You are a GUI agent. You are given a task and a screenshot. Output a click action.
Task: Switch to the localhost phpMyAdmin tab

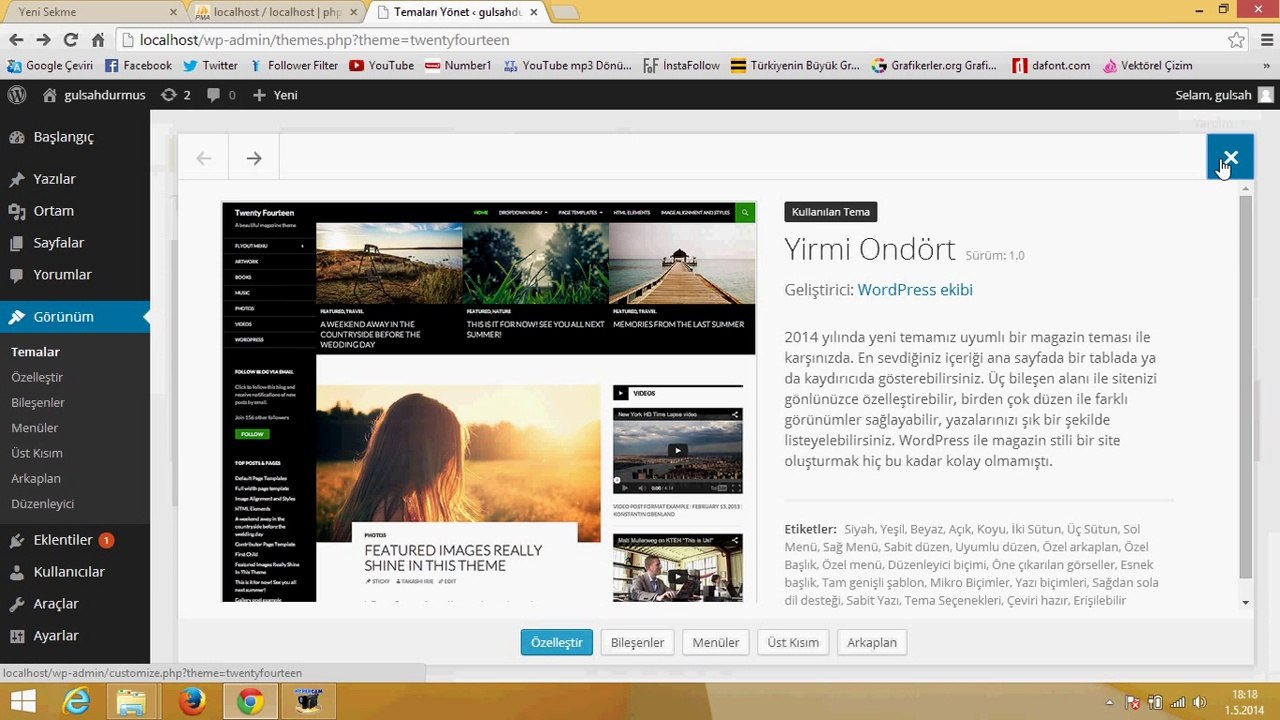(277, 12)
